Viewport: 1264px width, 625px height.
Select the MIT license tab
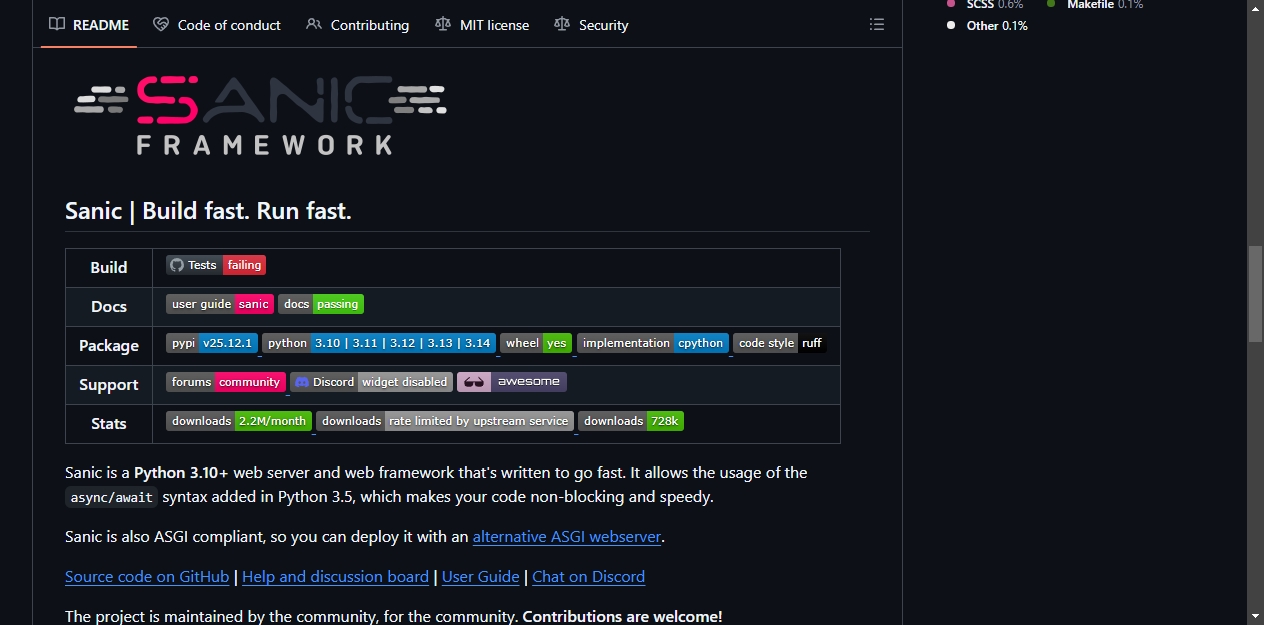click(482, 24)
